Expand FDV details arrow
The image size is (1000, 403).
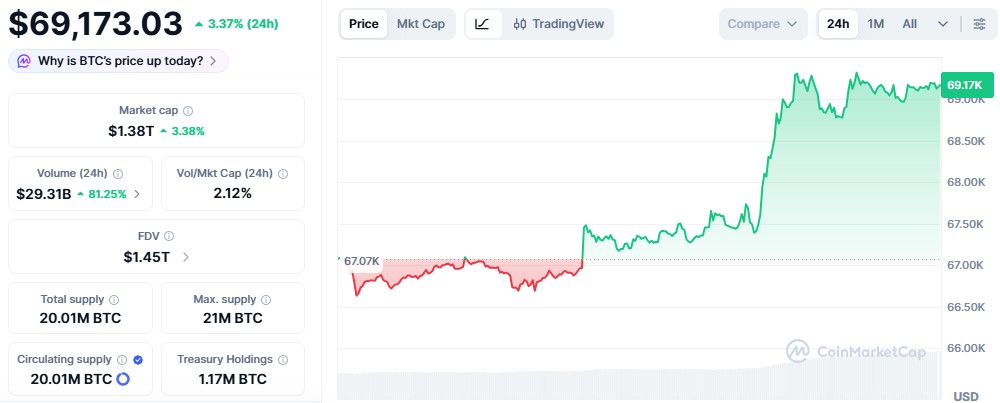coord(186,257)
